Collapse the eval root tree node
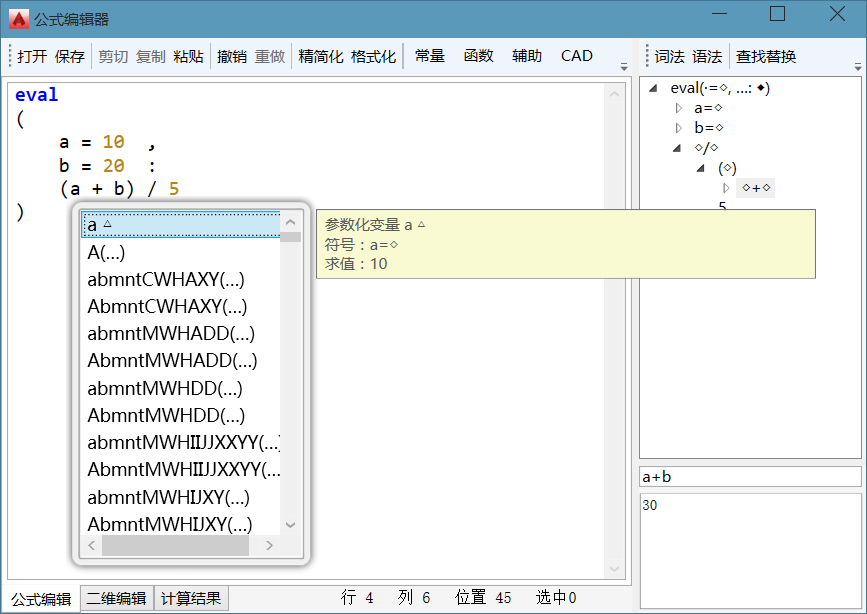867x614 pixels. 653,88
